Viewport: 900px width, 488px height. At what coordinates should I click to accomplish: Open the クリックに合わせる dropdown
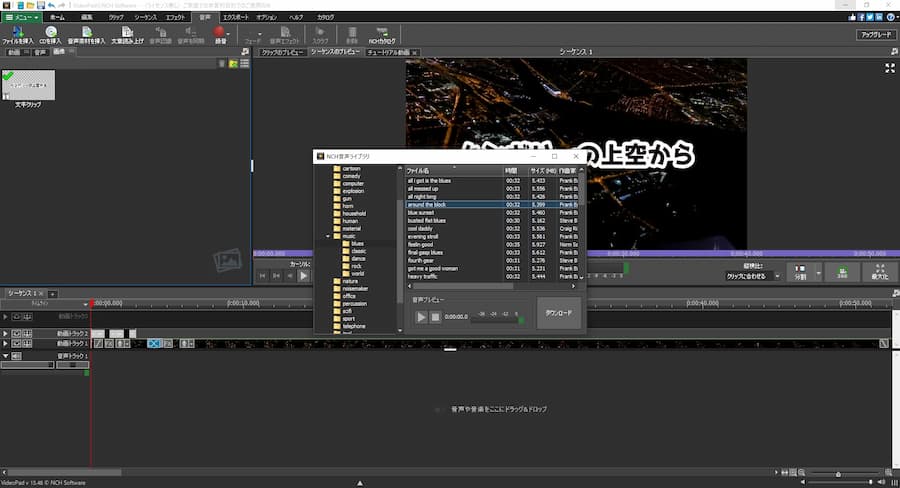tap(750, 275)
